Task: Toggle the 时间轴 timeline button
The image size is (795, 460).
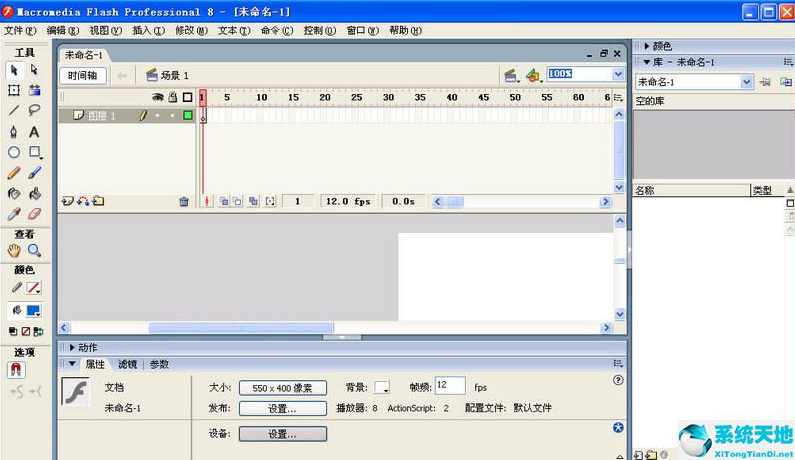Action: (83, 76)
